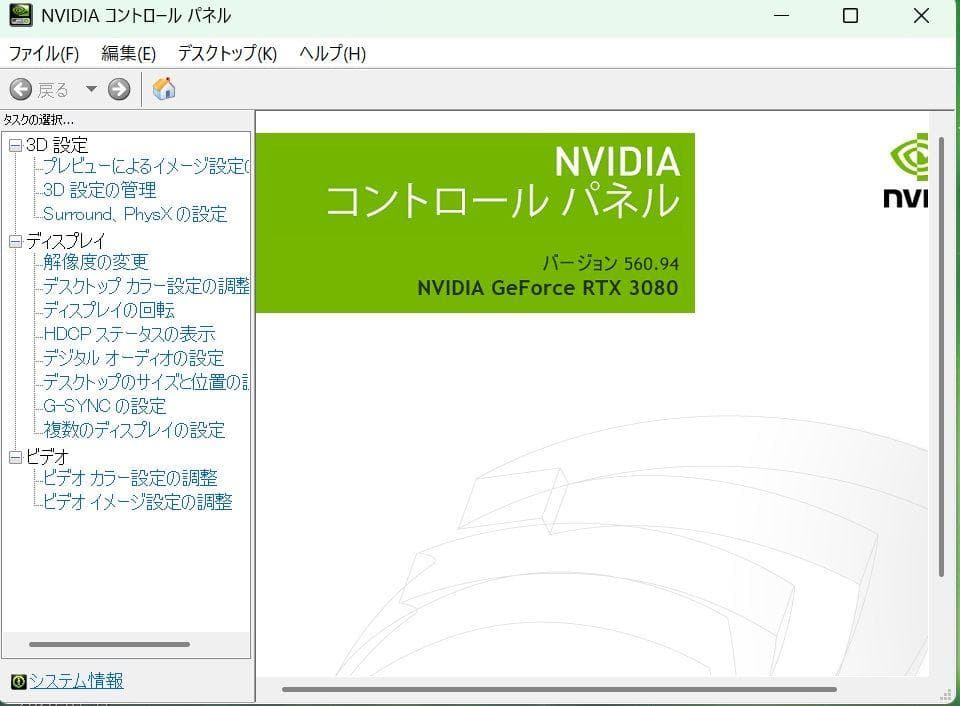This screenshot has width=960, height=706.
Task: Click the Back arrow icon in toolbar
Action: coord(20,89)
